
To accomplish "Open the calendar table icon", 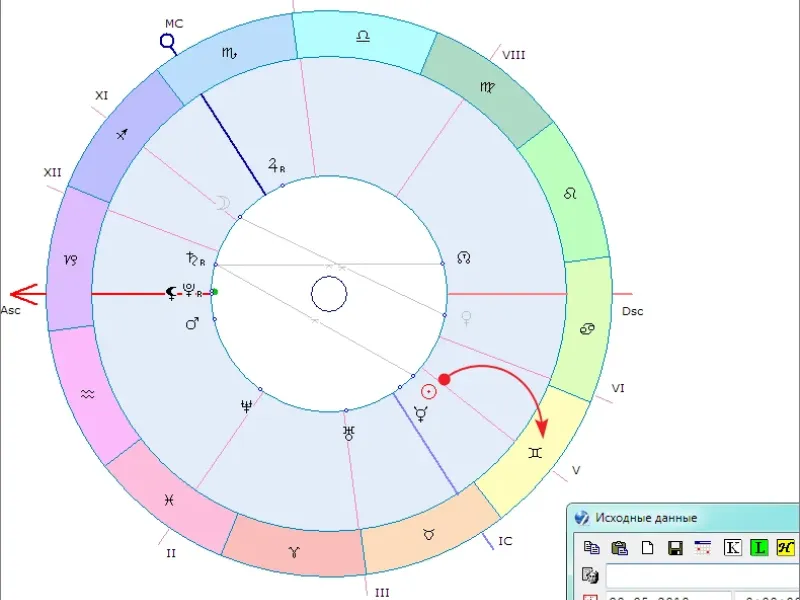I will click(702, 548).
